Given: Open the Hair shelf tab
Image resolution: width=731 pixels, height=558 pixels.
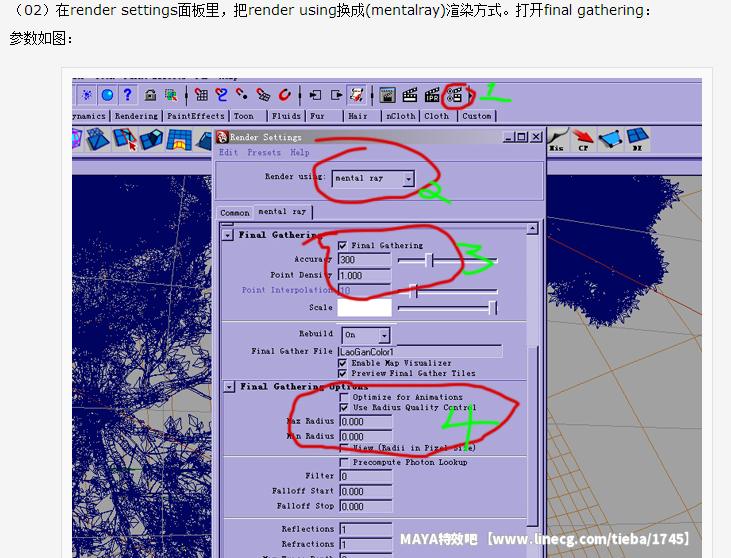Looking at the screenshot, I should tap(362, 116).
